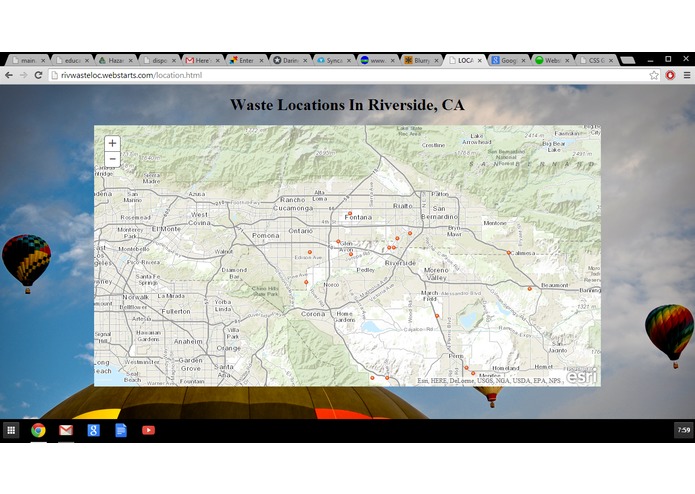Click the Riverside label on the map

pos(400,263)
